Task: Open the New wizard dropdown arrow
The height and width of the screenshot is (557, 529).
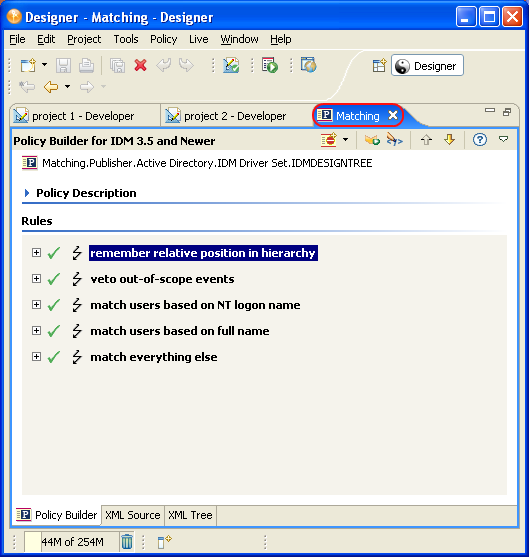Action: (44, 65)
